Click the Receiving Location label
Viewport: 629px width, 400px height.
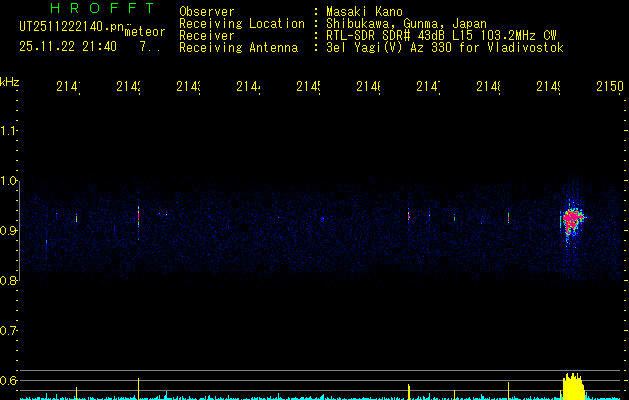[242, 24]
